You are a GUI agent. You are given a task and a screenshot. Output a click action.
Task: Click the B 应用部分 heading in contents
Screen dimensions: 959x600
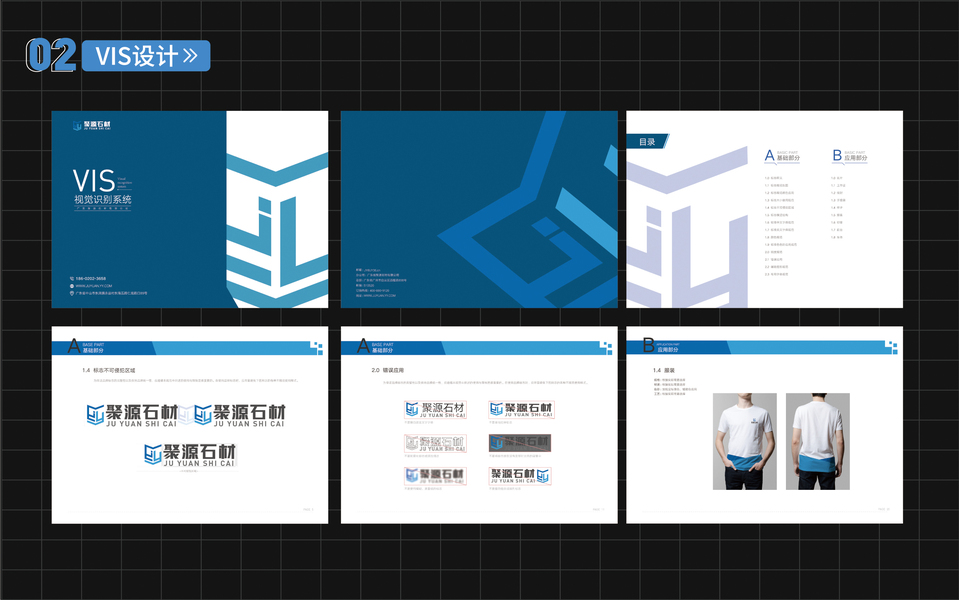[850, 156]
